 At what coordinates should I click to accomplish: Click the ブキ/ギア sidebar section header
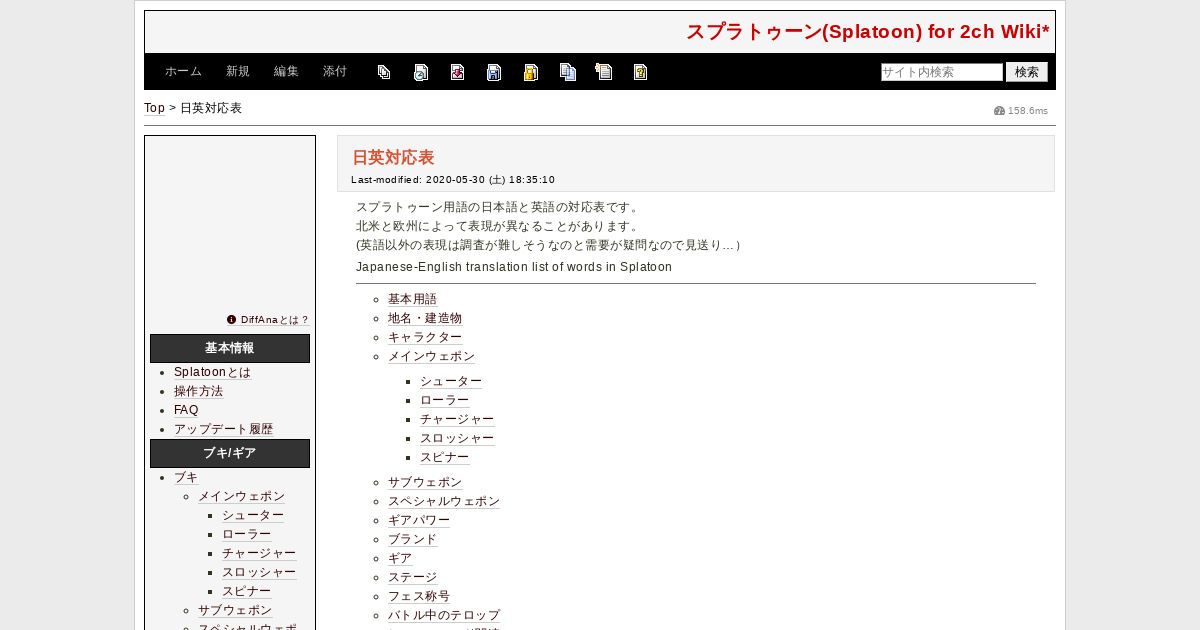click(230, 454)
